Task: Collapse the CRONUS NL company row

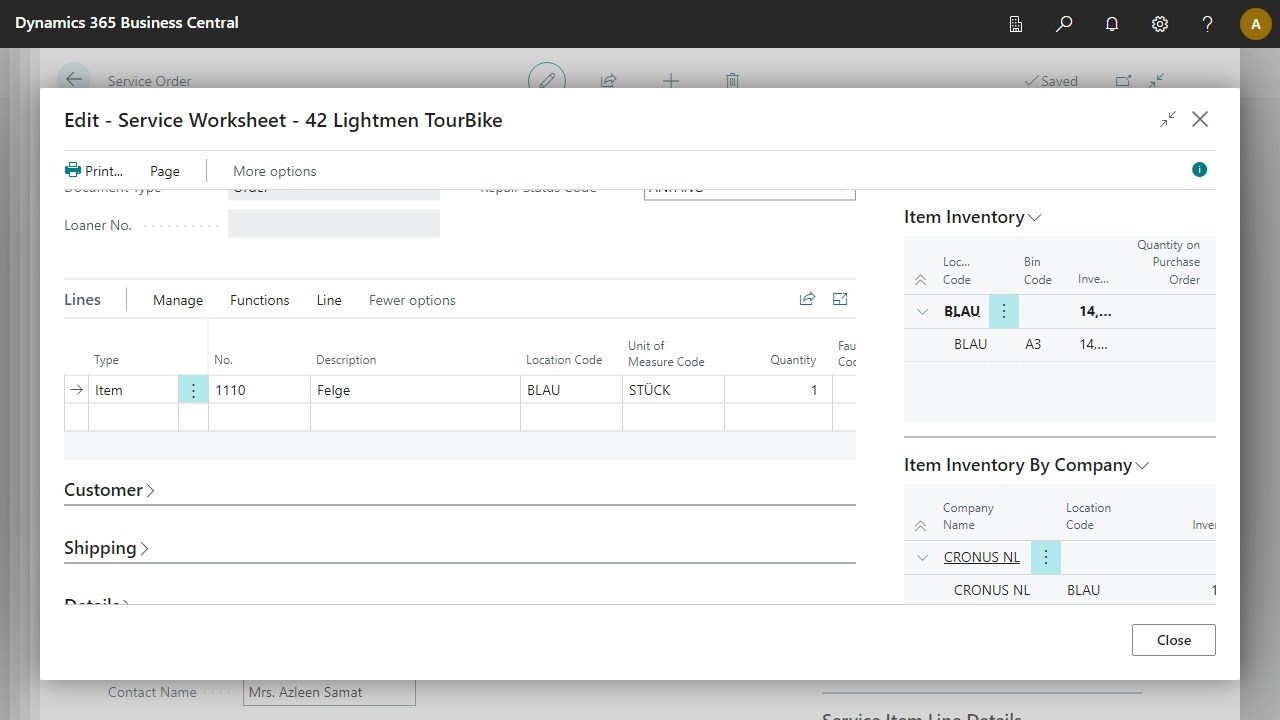Action: tap(922, 558)
